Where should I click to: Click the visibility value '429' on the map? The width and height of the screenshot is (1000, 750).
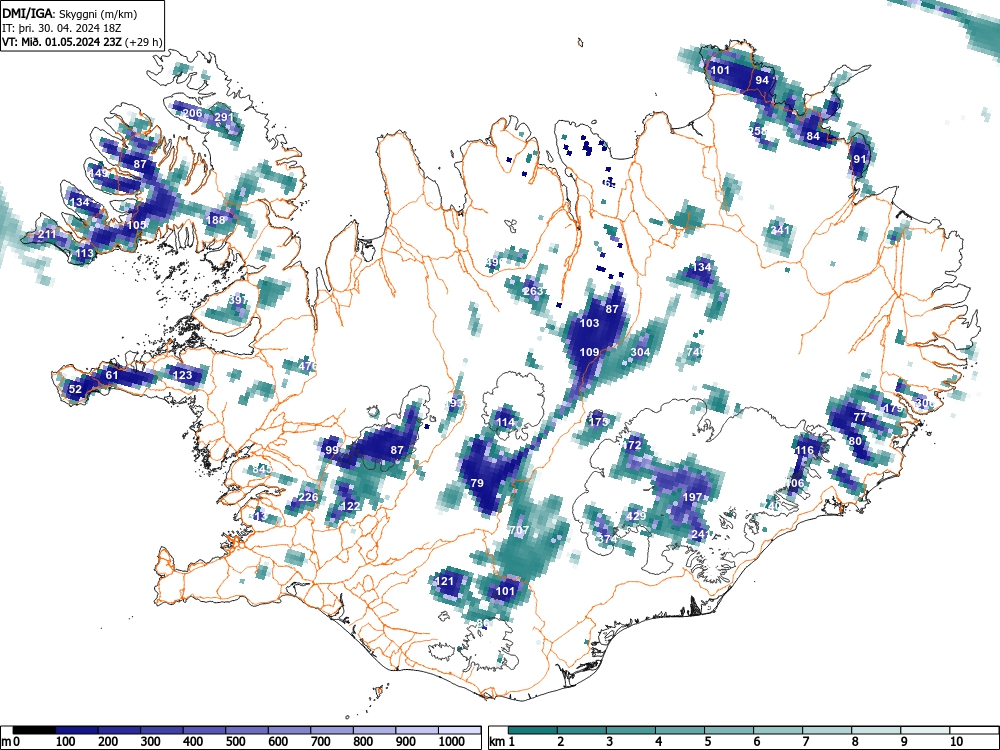pos(636,517)
